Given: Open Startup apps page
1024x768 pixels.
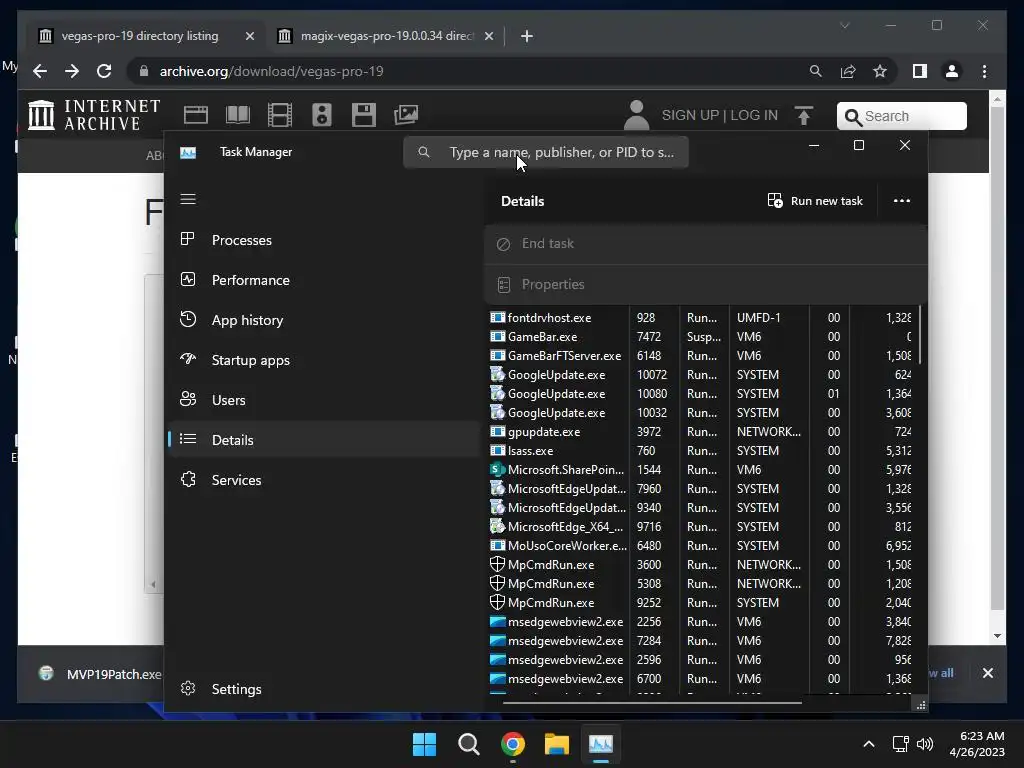Looking at the screenshot, I should tap(323, 360).
